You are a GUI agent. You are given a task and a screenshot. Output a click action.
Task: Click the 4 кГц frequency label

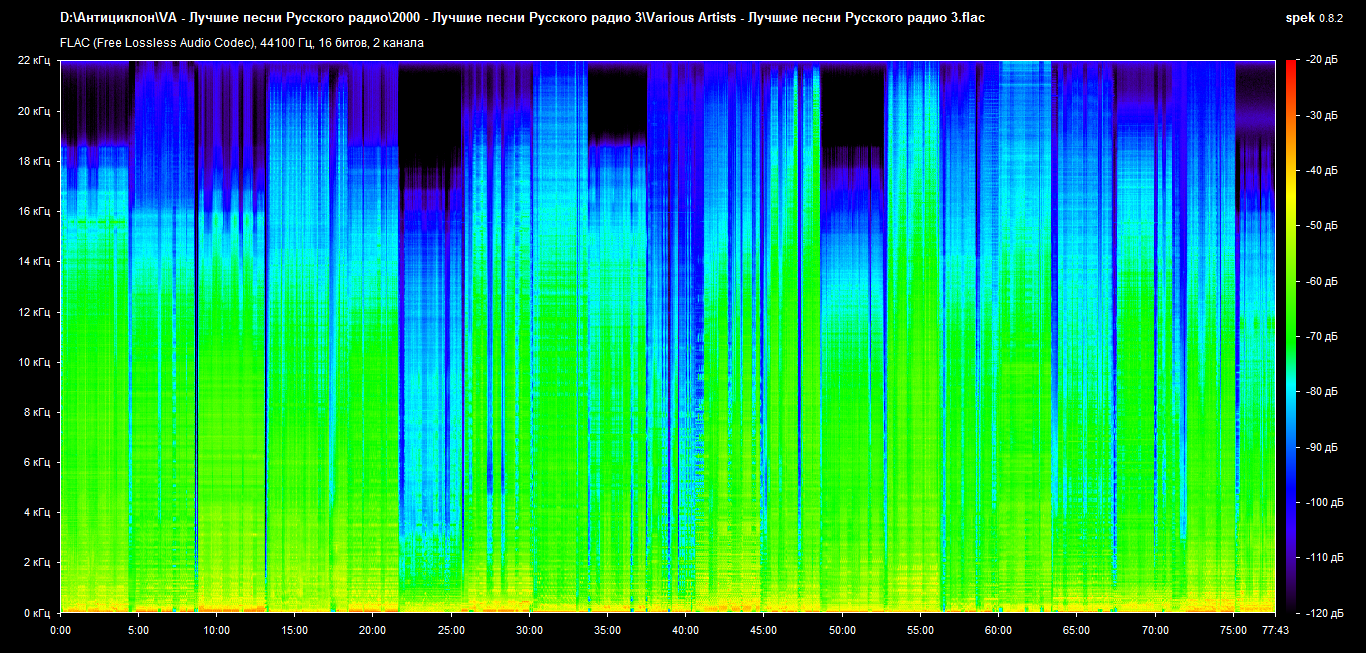click(x=38, y=512)
